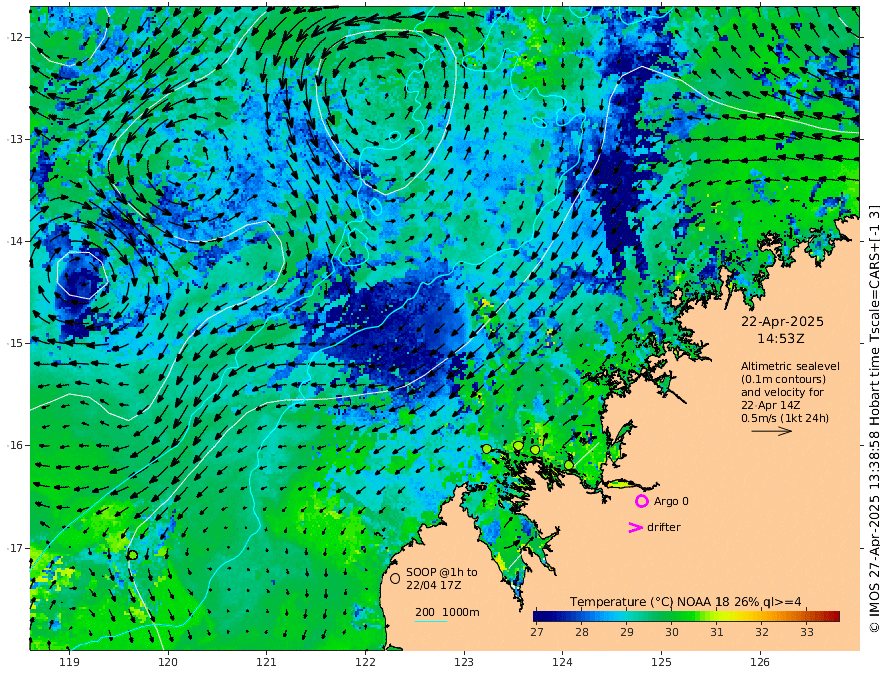Click the '200 1000m' depth legend text

click(x=447, y=612)
